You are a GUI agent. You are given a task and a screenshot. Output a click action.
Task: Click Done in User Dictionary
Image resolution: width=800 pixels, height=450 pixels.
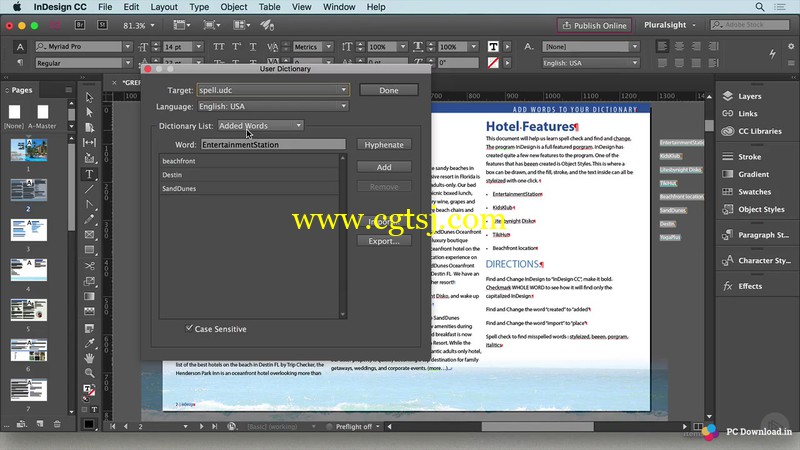389,90
